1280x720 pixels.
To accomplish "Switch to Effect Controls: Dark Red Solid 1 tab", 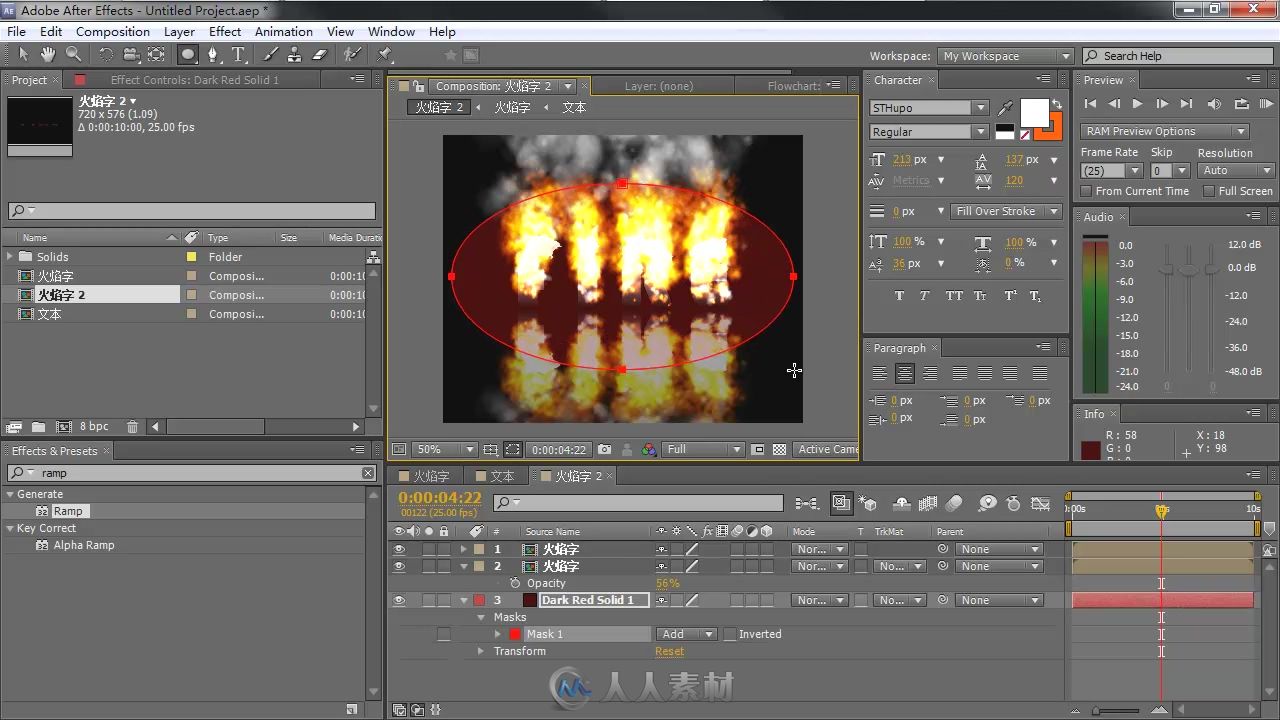I will point(195,80).
